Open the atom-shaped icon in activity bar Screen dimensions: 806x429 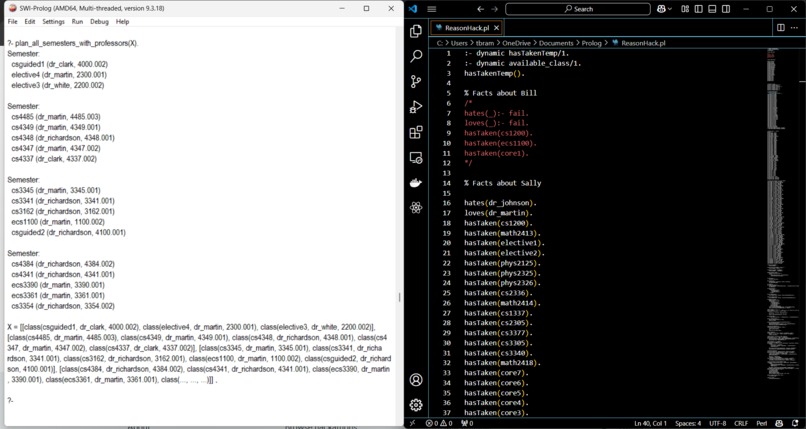coord(416,208)
